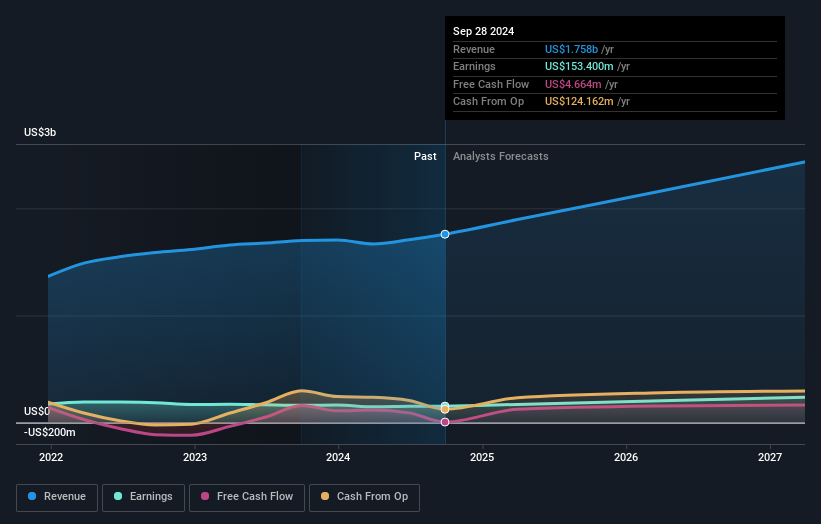
Task: Click the 2027 x-axis label
Action: 770,457
